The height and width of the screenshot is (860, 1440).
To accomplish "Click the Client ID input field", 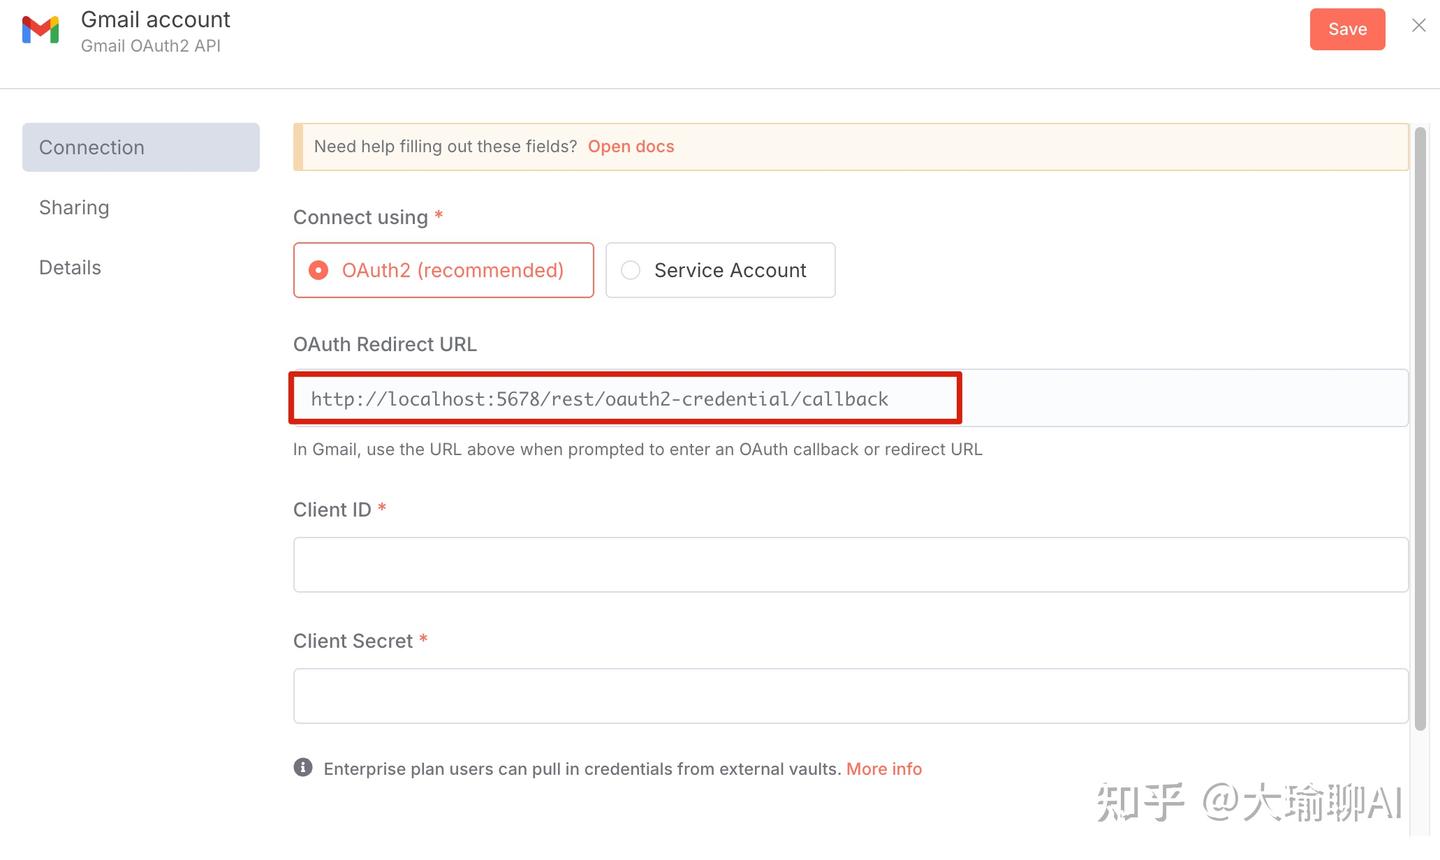I will 850,563.
